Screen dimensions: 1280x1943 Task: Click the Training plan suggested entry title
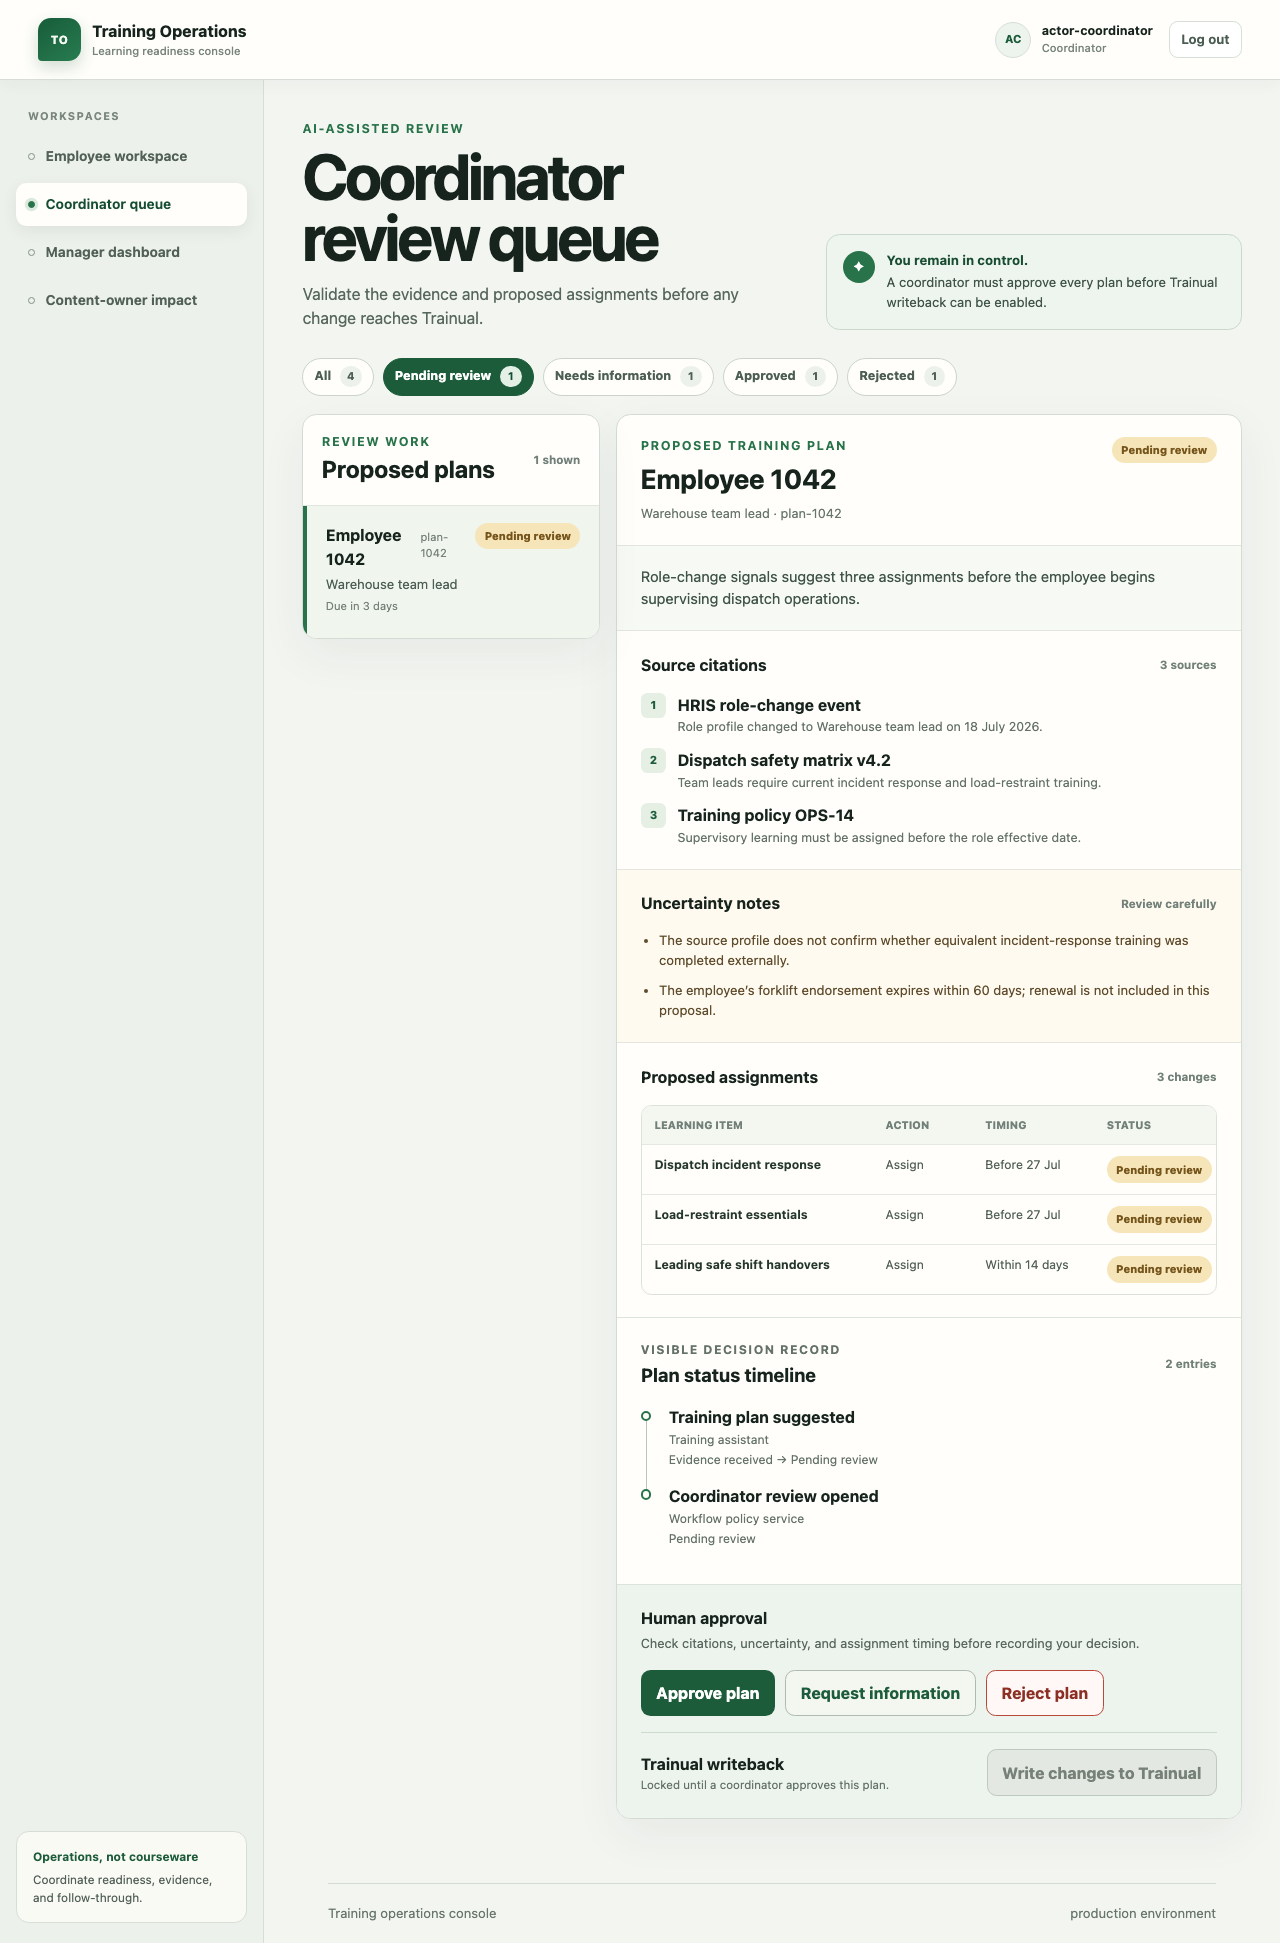tap(762, 1417)
